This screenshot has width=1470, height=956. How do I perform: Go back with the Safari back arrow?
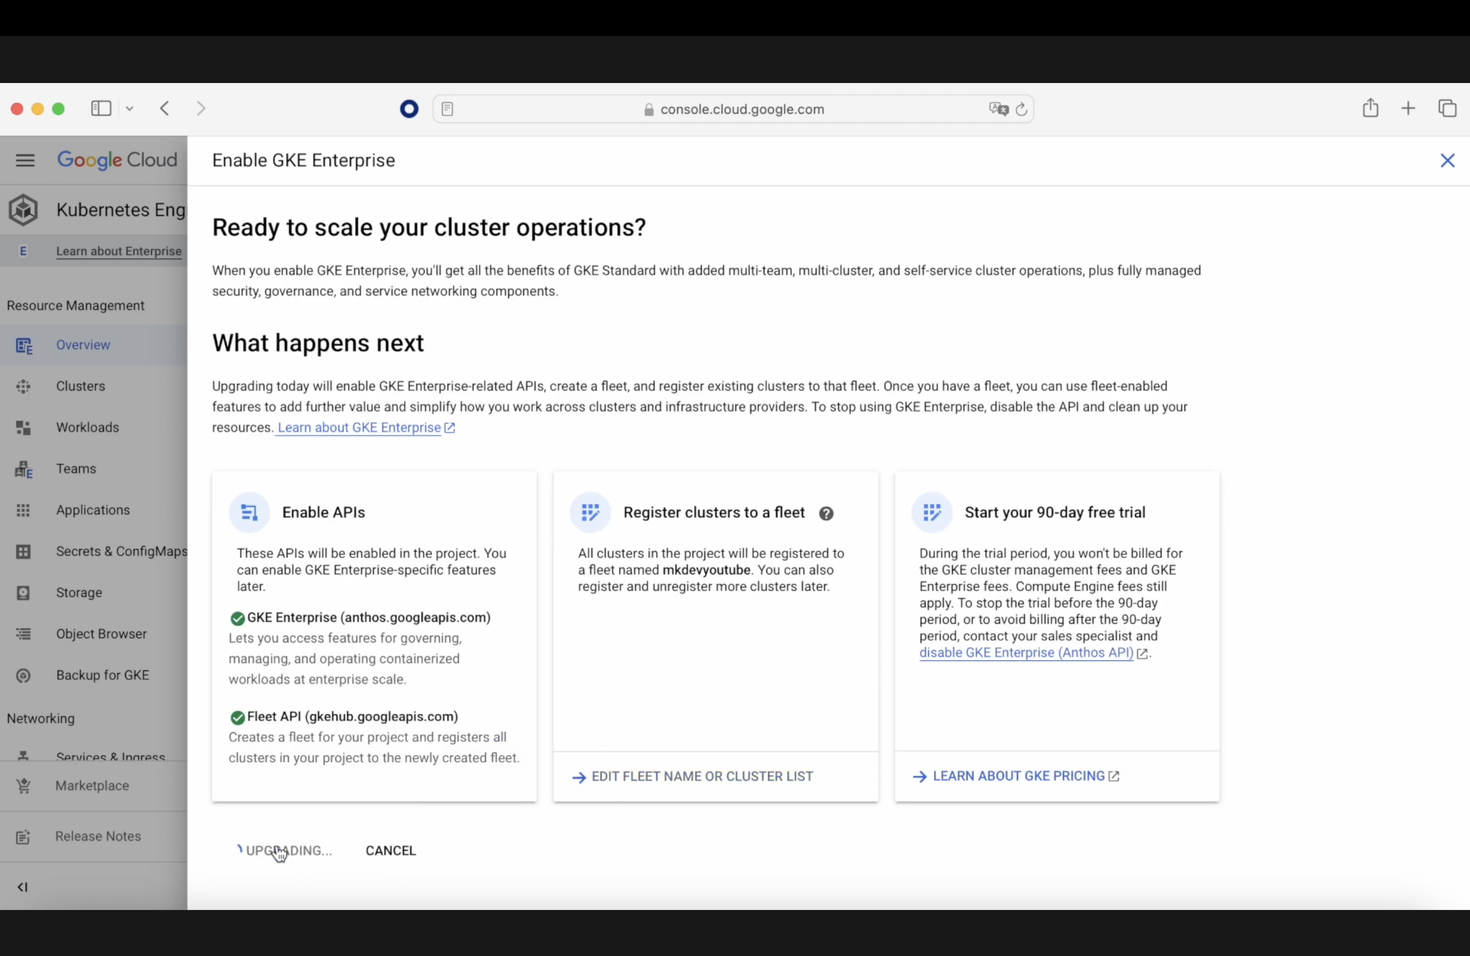pos(165,108)
